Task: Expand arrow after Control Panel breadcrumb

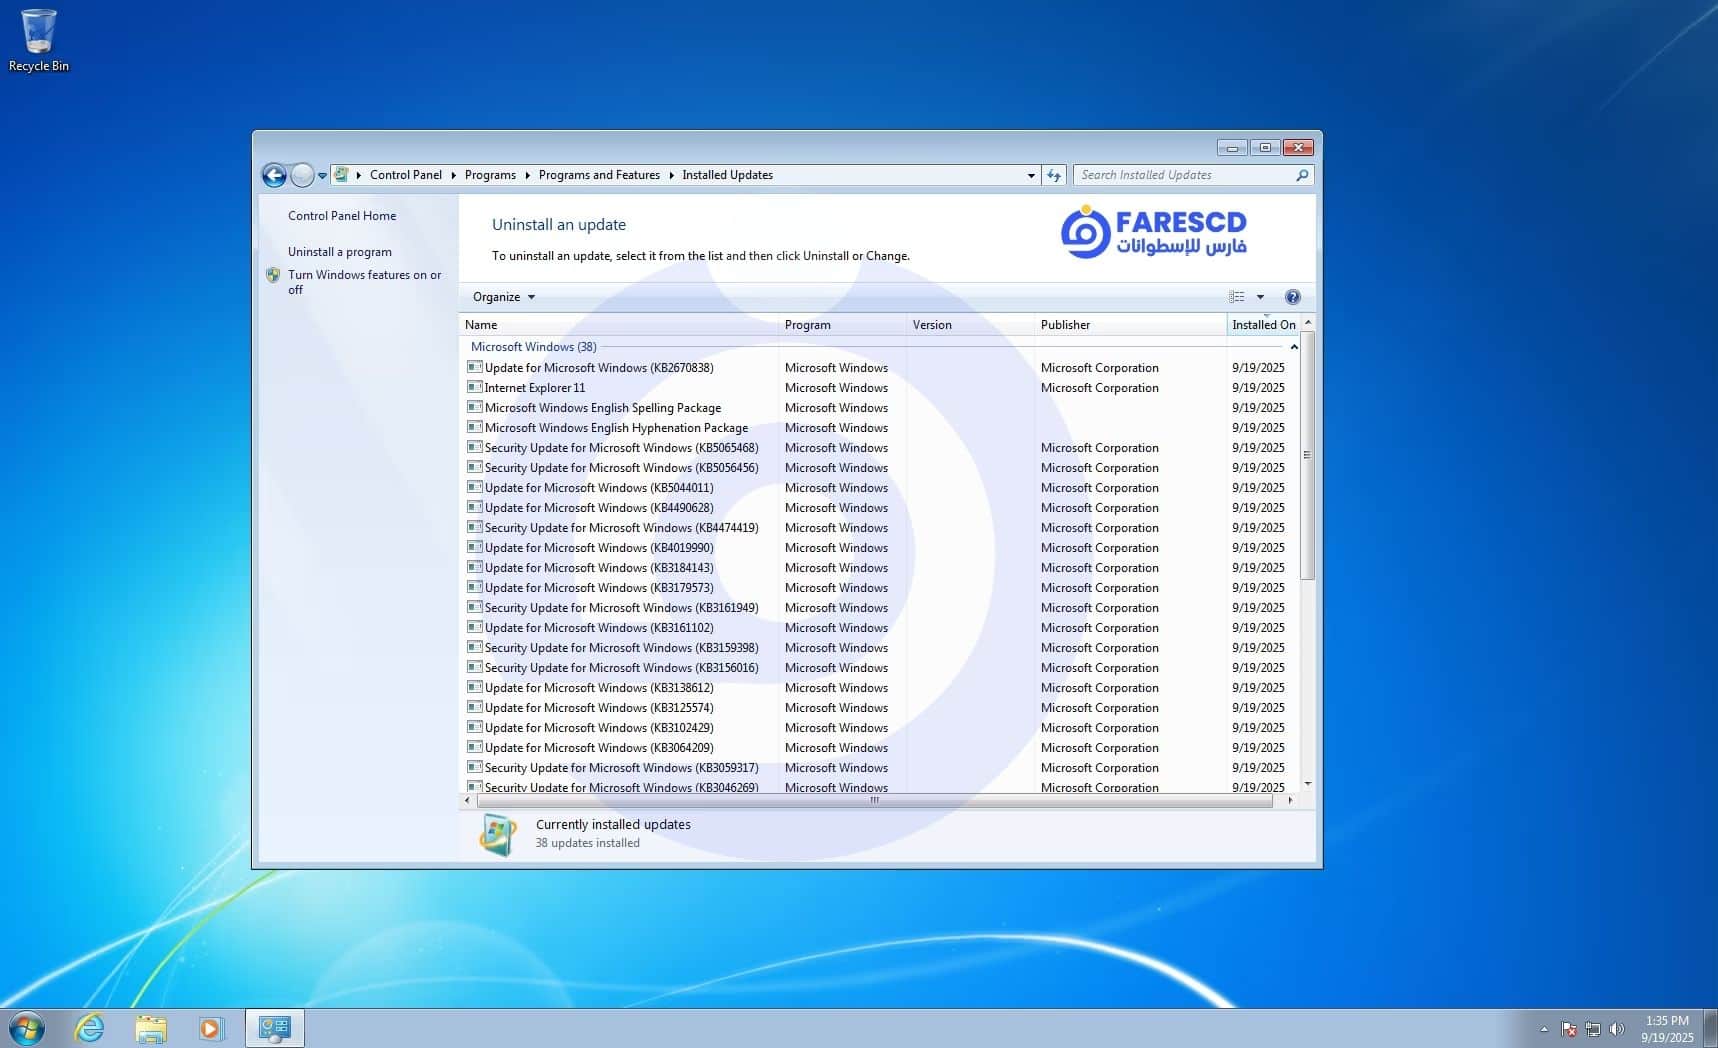Action: tap(453, 175)
